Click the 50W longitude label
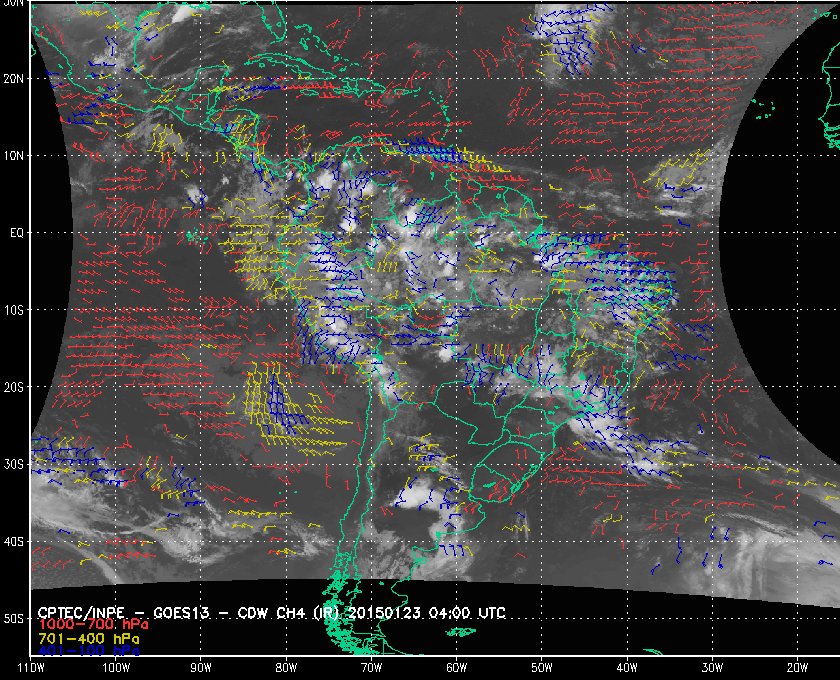 542,668
